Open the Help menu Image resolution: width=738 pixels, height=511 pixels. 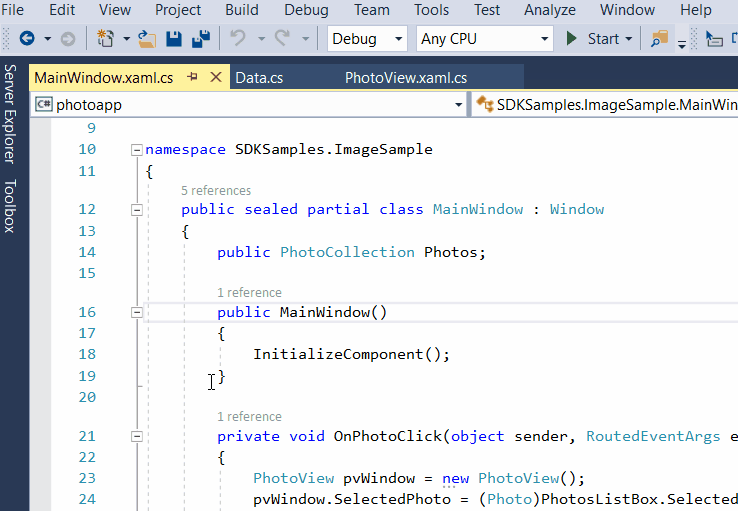point(696,9)
